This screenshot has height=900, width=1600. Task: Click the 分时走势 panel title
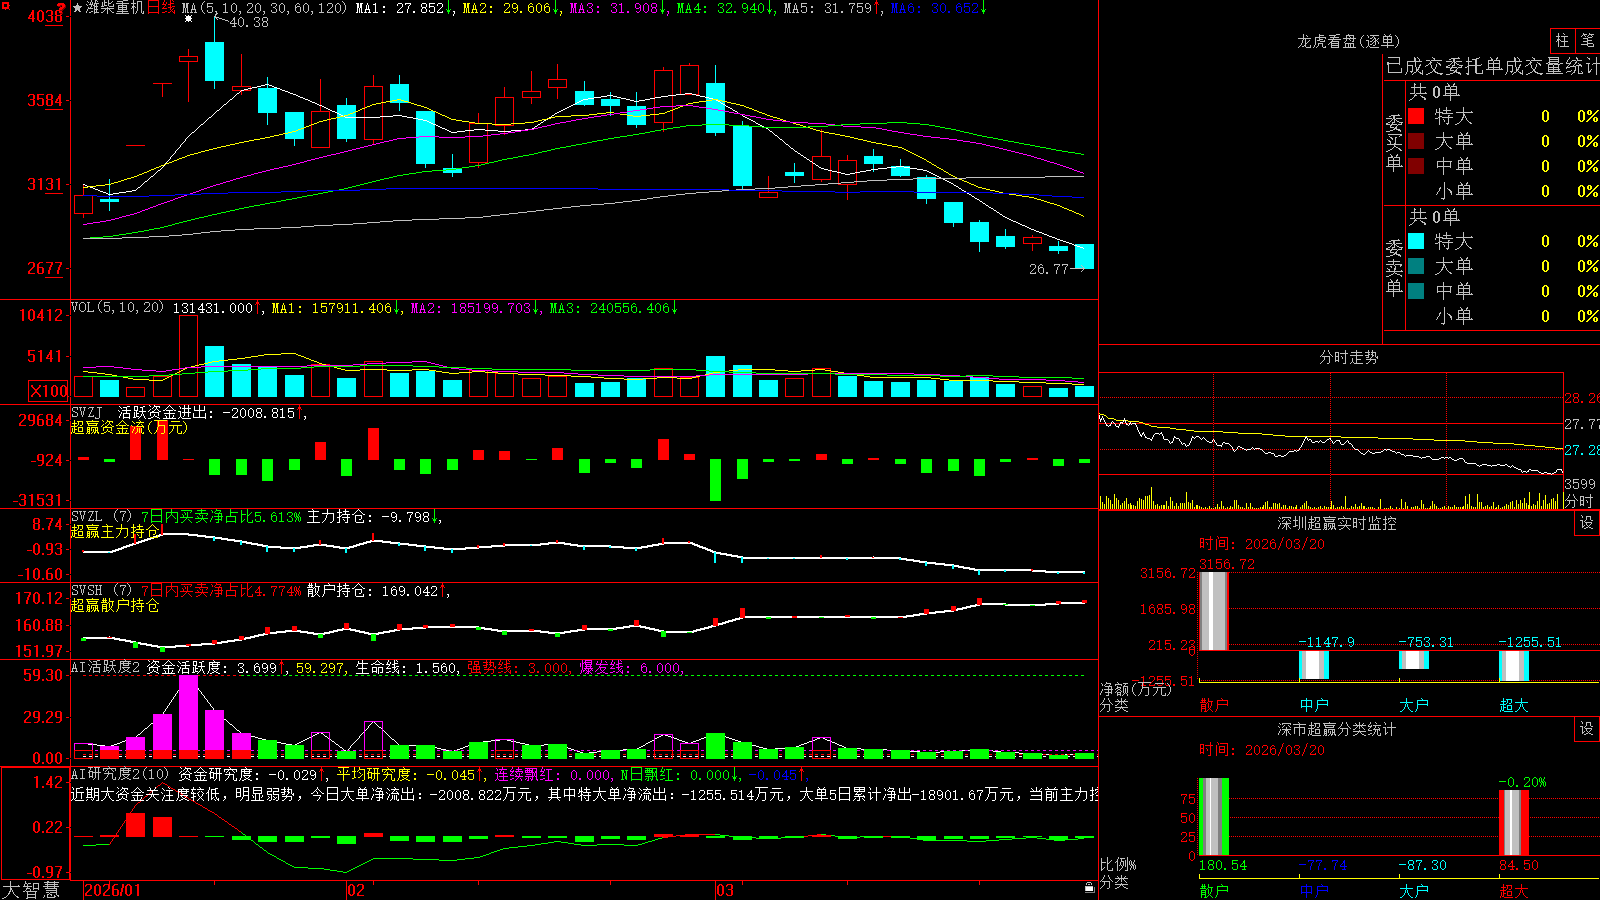1348,357
